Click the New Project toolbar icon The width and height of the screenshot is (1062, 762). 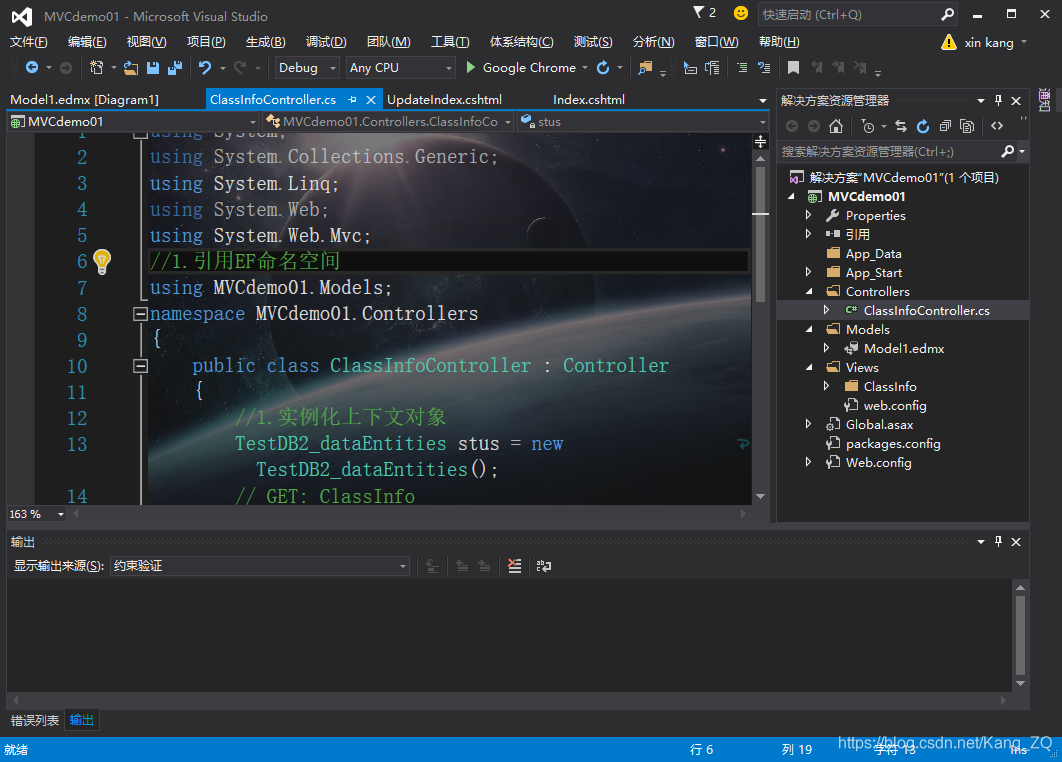click(97, 68)
